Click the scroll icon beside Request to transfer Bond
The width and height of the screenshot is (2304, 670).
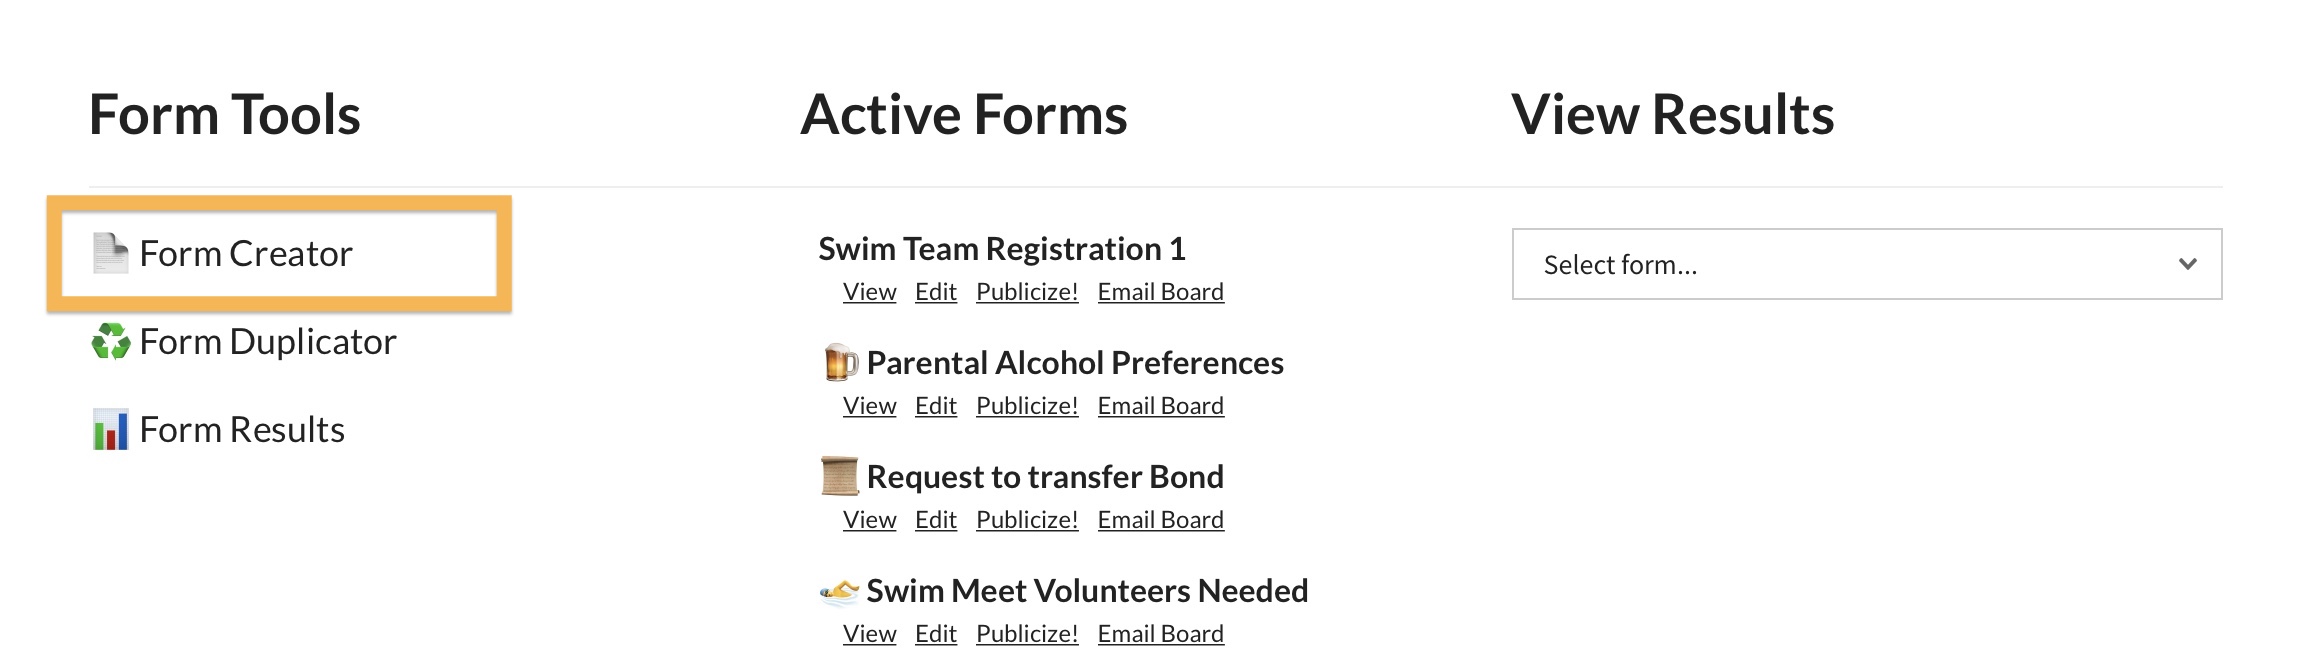(840, 476)
